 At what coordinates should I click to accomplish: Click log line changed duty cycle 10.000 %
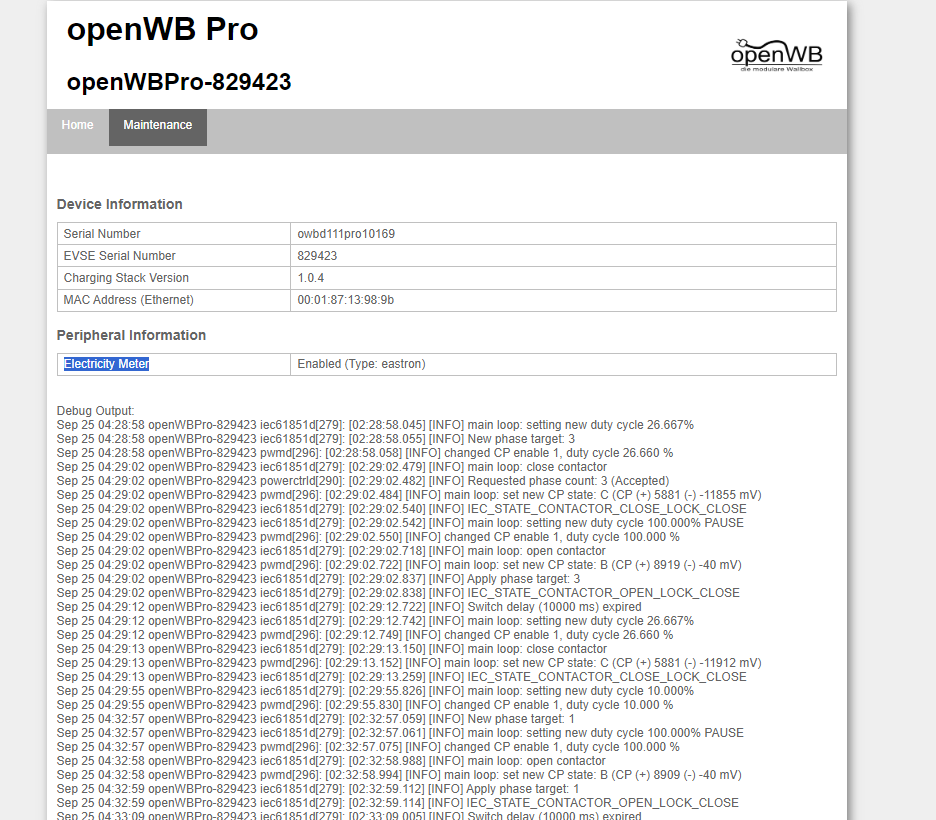(365, 705)
